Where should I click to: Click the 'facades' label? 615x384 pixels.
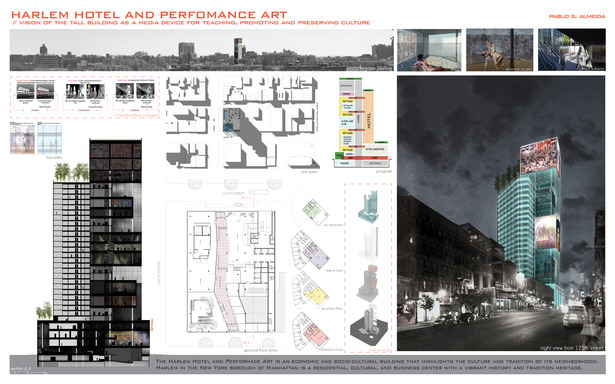(54, 157)
